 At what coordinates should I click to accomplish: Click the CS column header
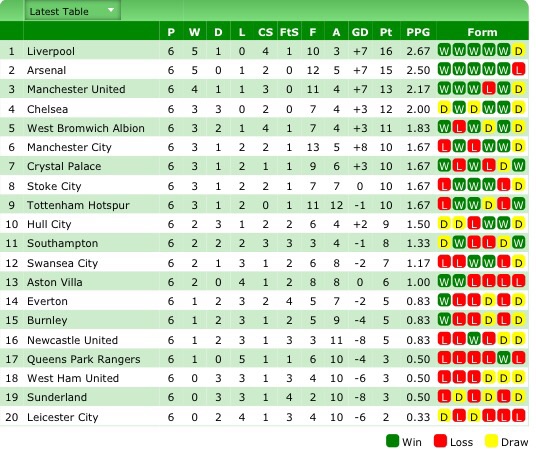(x=265, y=32)
